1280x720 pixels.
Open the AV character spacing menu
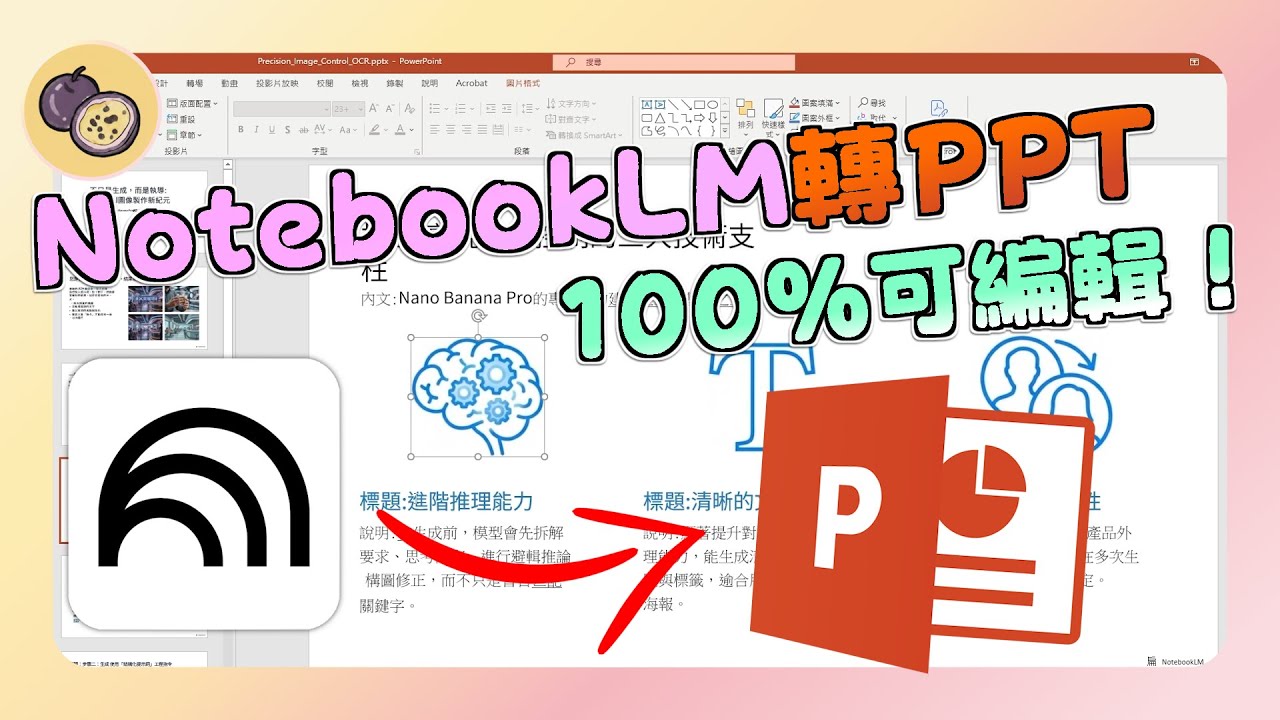322,129
